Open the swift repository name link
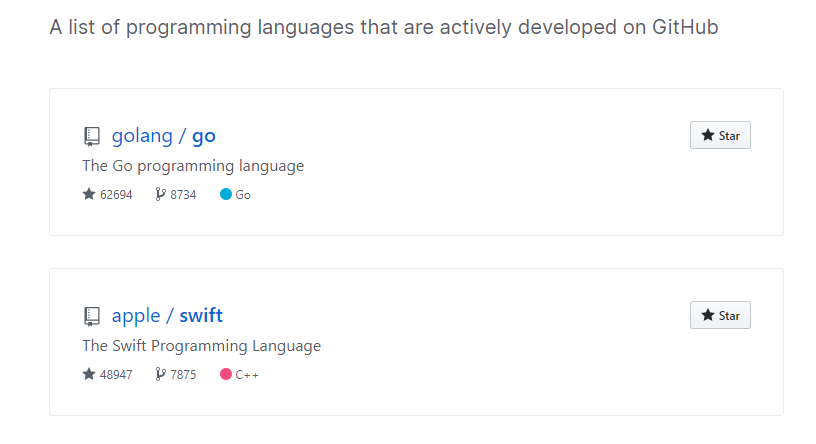 point(201,315)
